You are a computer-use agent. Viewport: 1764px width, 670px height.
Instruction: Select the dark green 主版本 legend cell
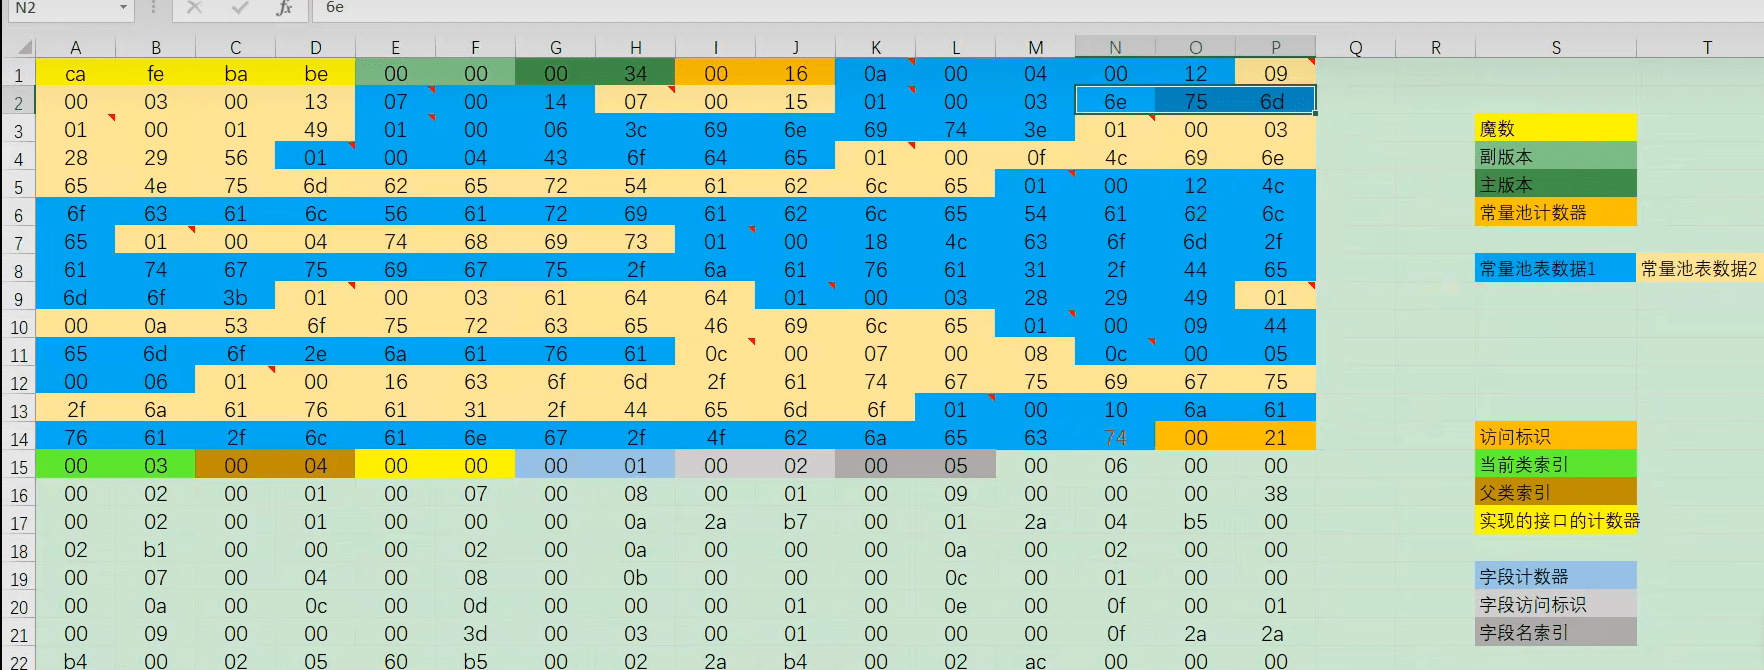pos(1555,184)
